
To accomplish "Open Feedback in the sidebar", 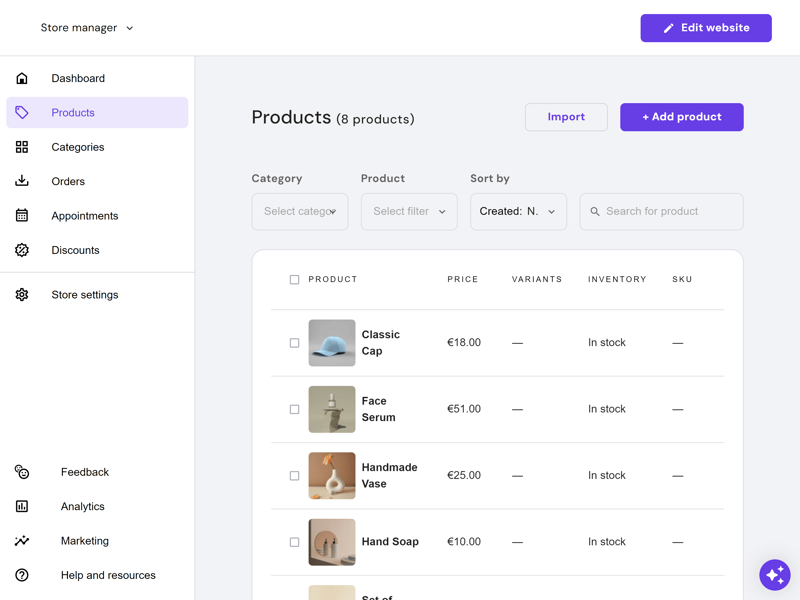I will tap(97, 472).
